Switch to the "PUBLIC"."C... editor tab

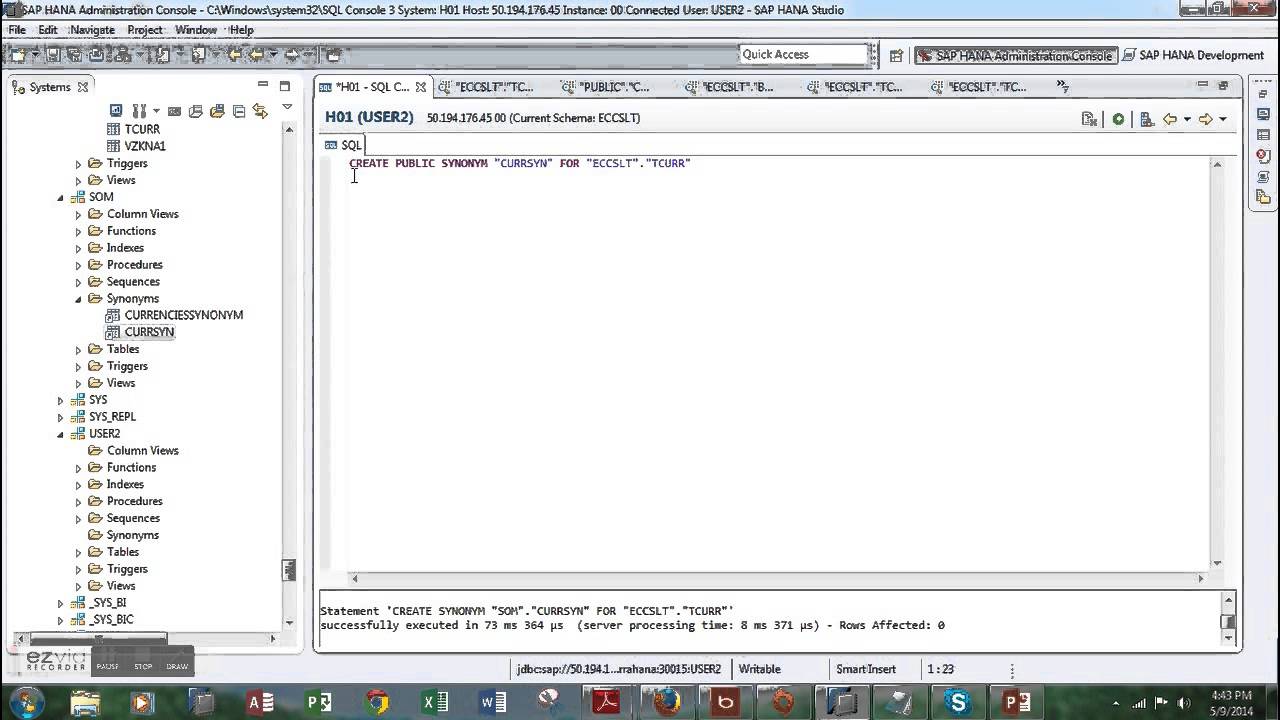point(606,87)
